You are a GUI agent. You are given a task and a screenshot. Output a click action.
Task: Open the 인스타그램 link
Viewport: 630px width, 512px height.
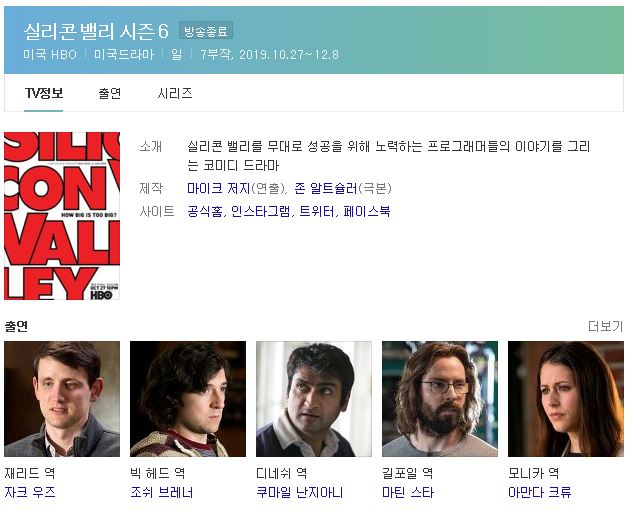coord(261,211)
